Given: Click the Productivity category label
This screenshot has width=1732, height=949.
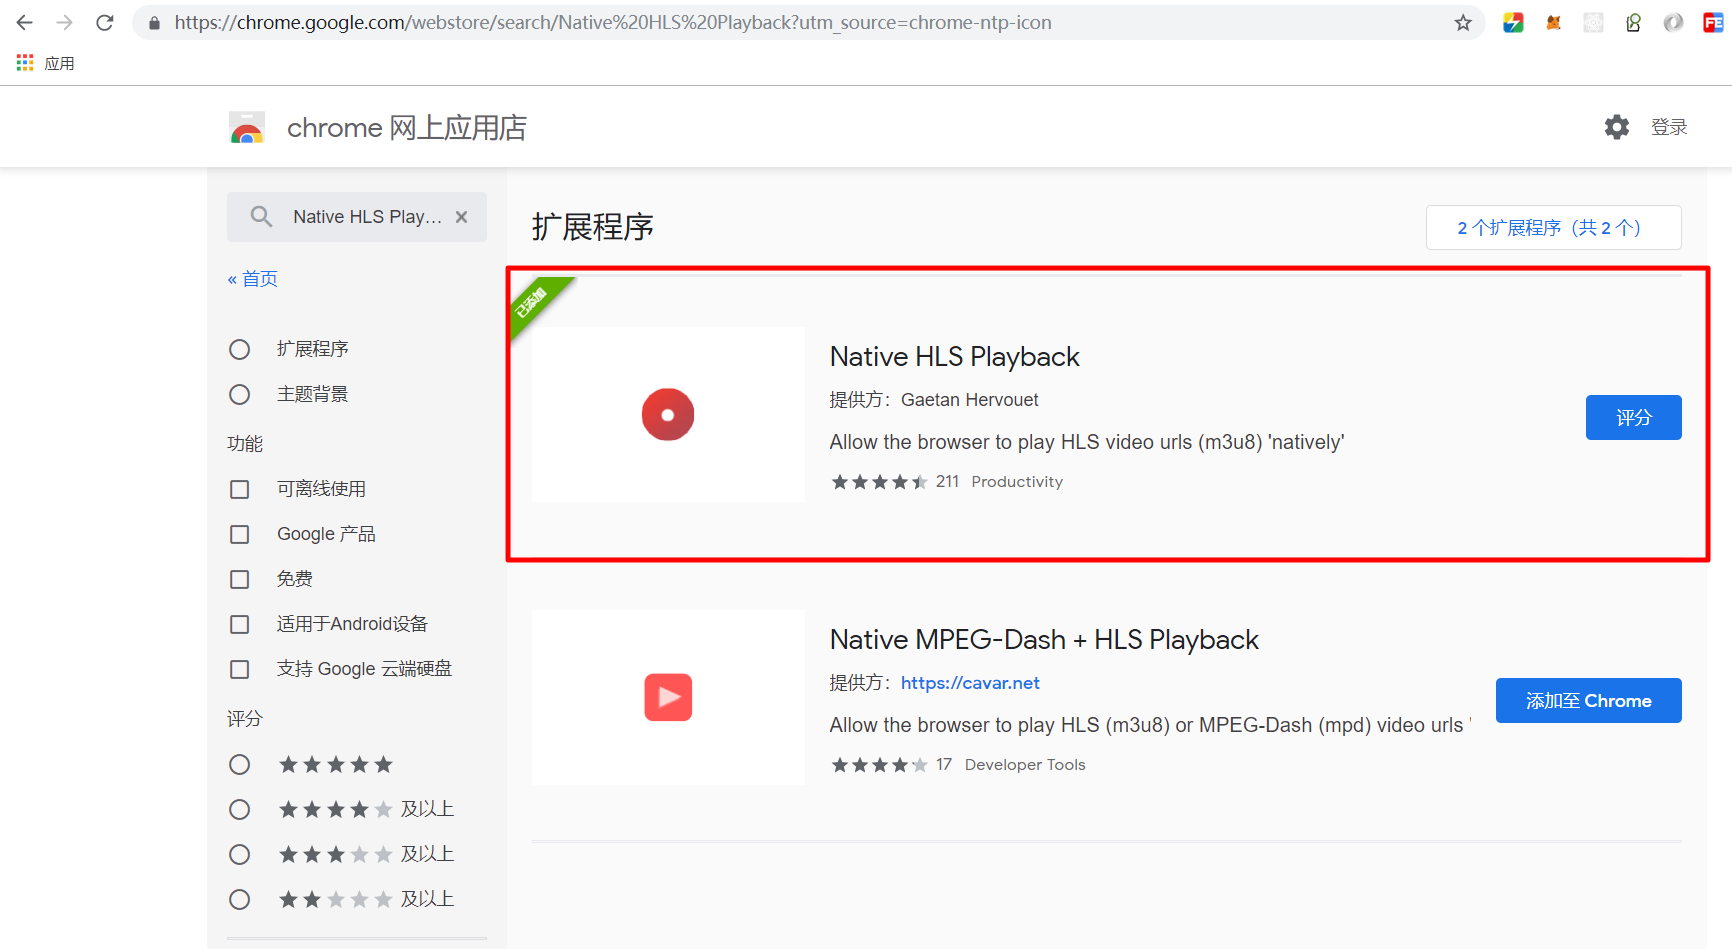Looking at the screenshot, I should coord(1017,482).
